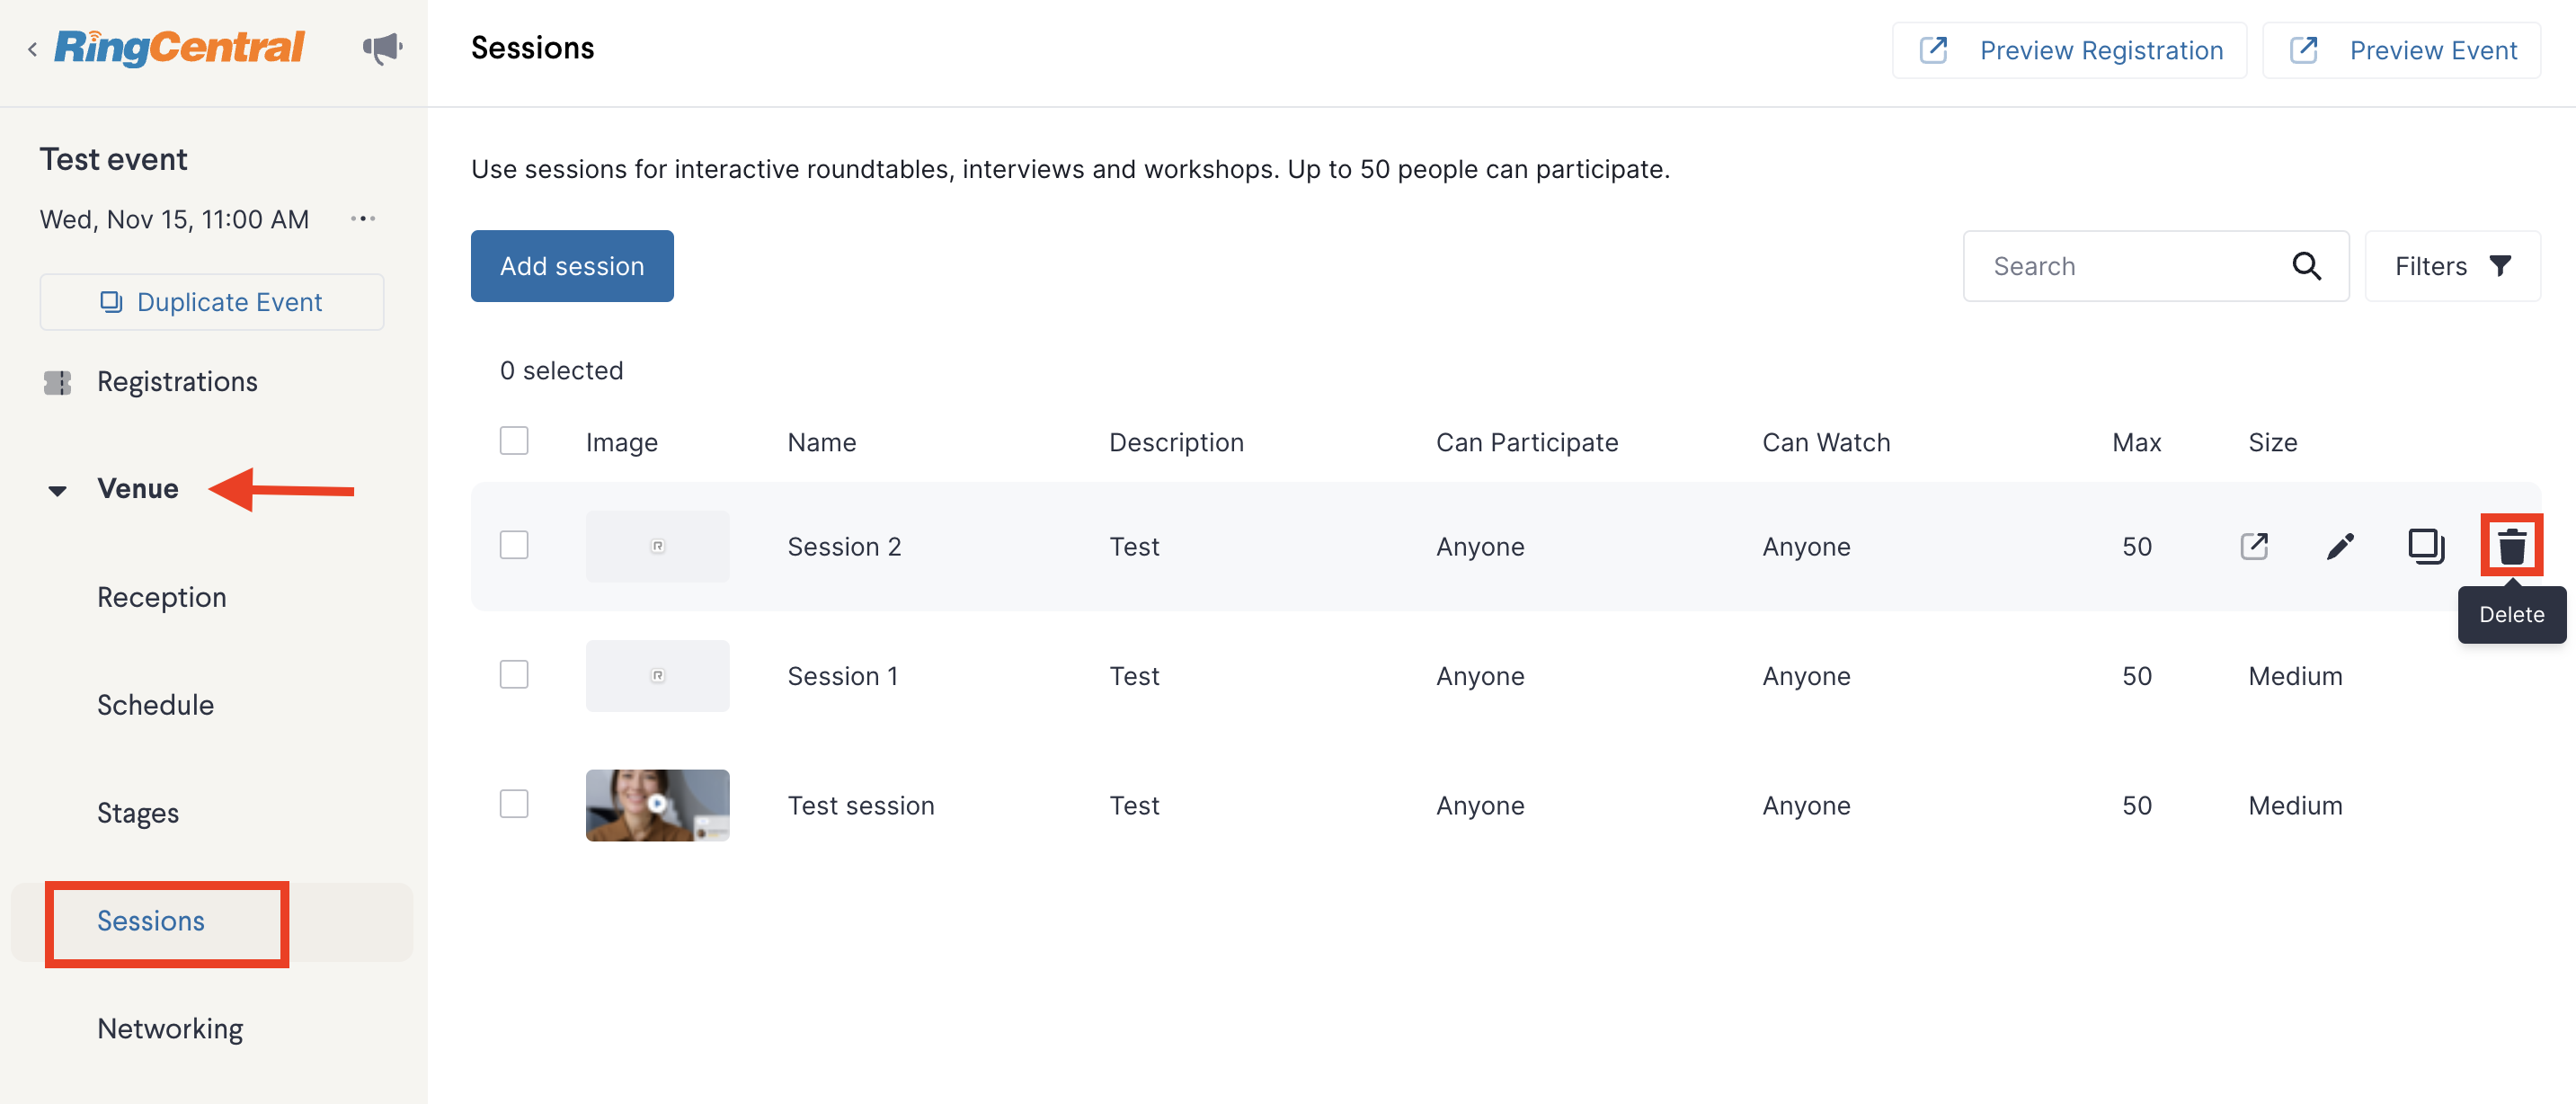This screenshot has height=1104, width=2576.
Task: Tick the Session 1 row checkbox
Action: pos(514,674)
